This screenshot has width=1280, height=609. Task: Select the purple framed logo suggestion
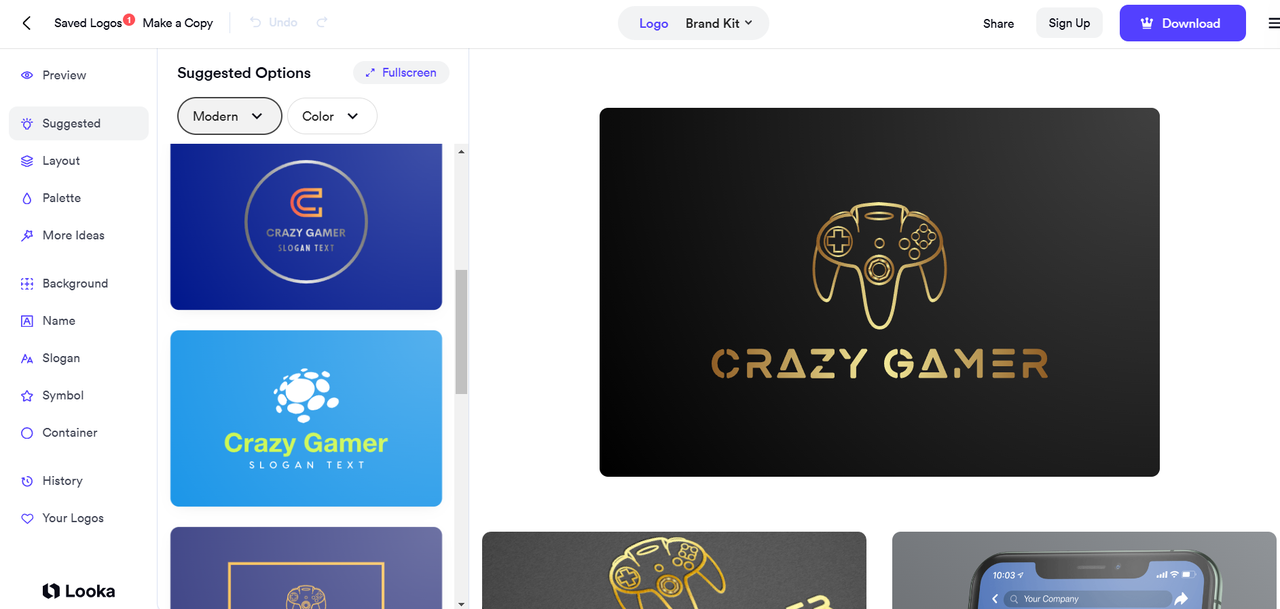click(306, 568)
